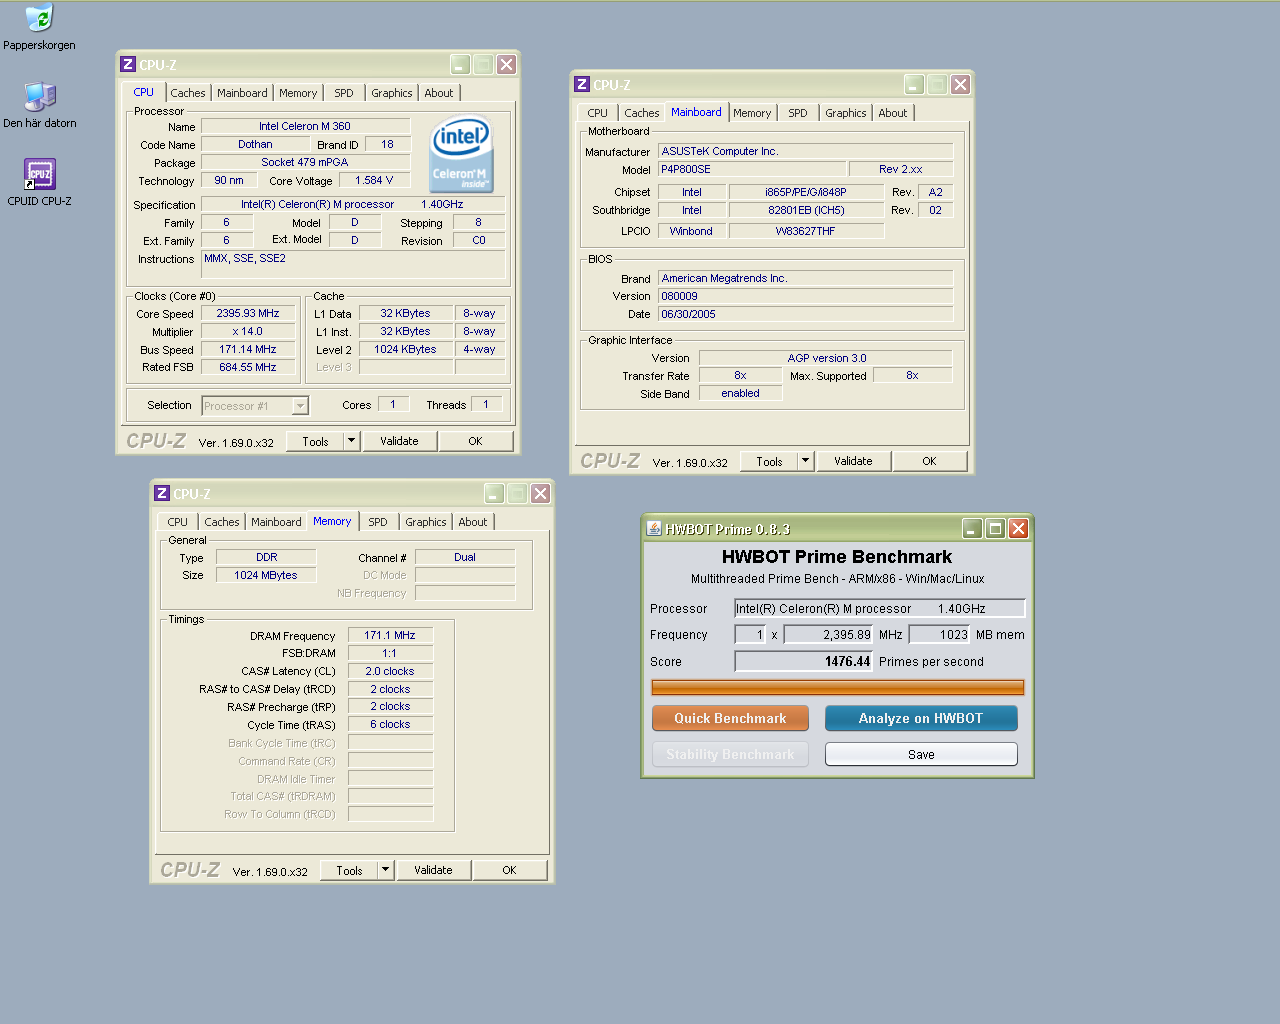Screen dimensions: 1280x1024
Task: Close the HWBOT Prime window
Action: pyautogui.click(x=1018, y=528)
